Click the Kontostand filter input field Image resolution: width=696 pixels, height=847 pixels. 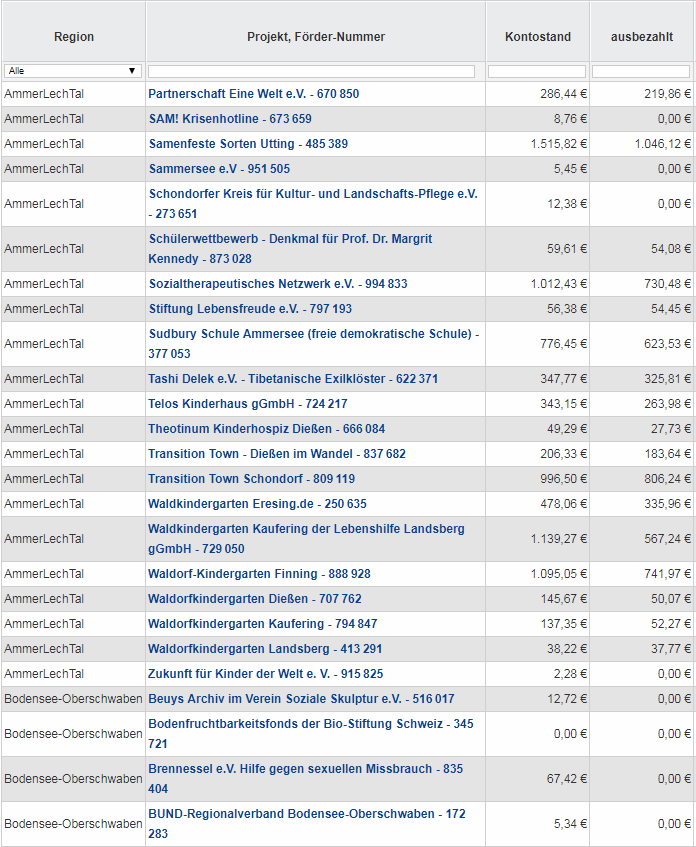(537, 71)
